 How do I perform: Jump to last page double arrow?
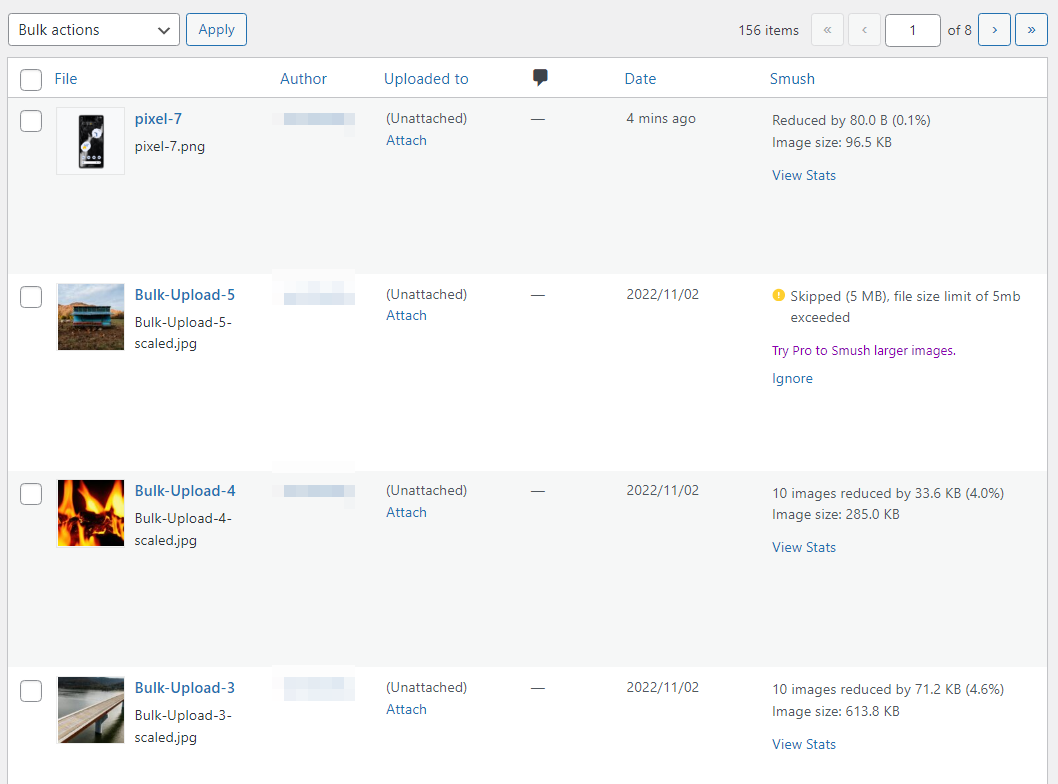point(1031,30)
